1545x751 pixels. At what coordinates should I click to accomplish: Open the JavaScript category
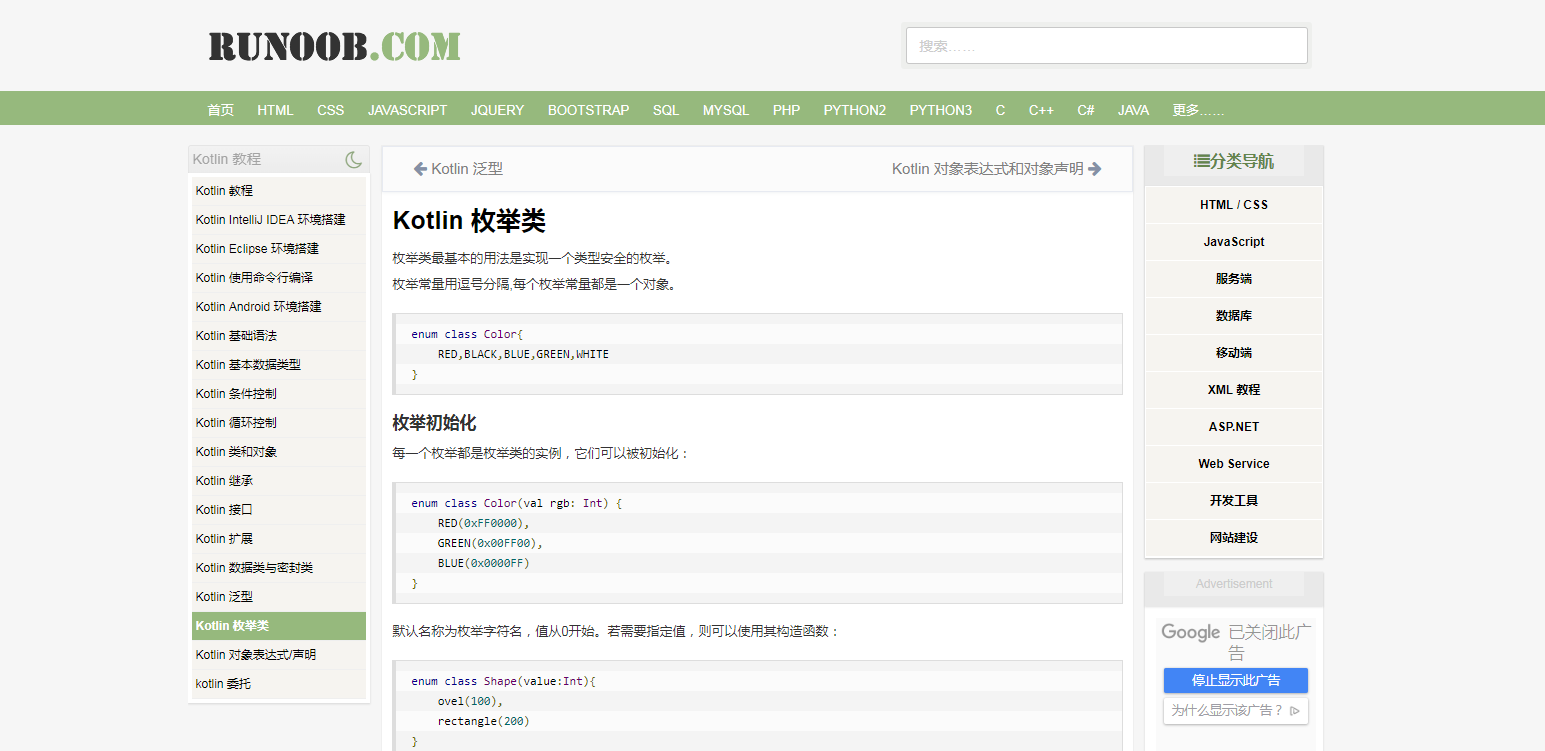click(1234, 242)
